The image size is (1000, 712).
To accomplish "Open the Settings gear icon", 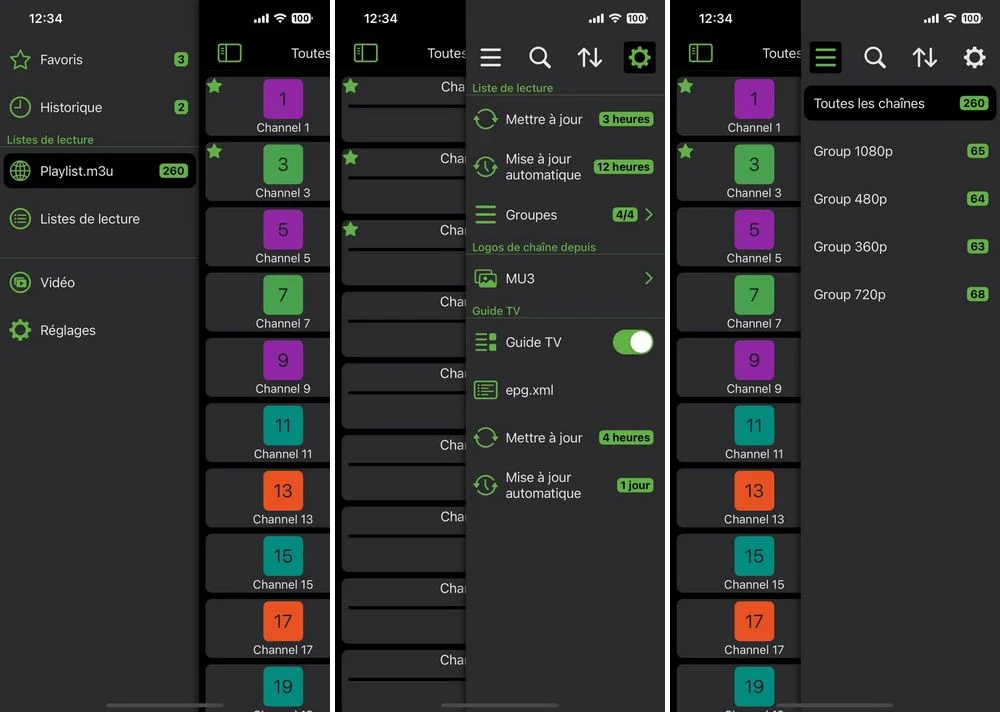I will coord(639,57).
